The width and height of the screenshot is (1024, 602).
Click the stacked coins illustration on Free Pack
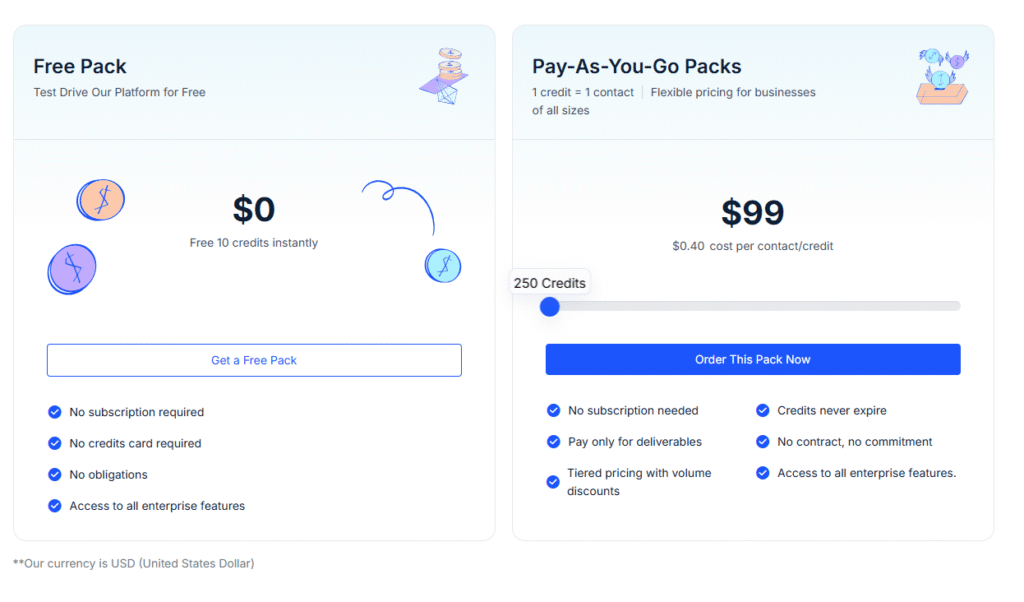point(448,74)
